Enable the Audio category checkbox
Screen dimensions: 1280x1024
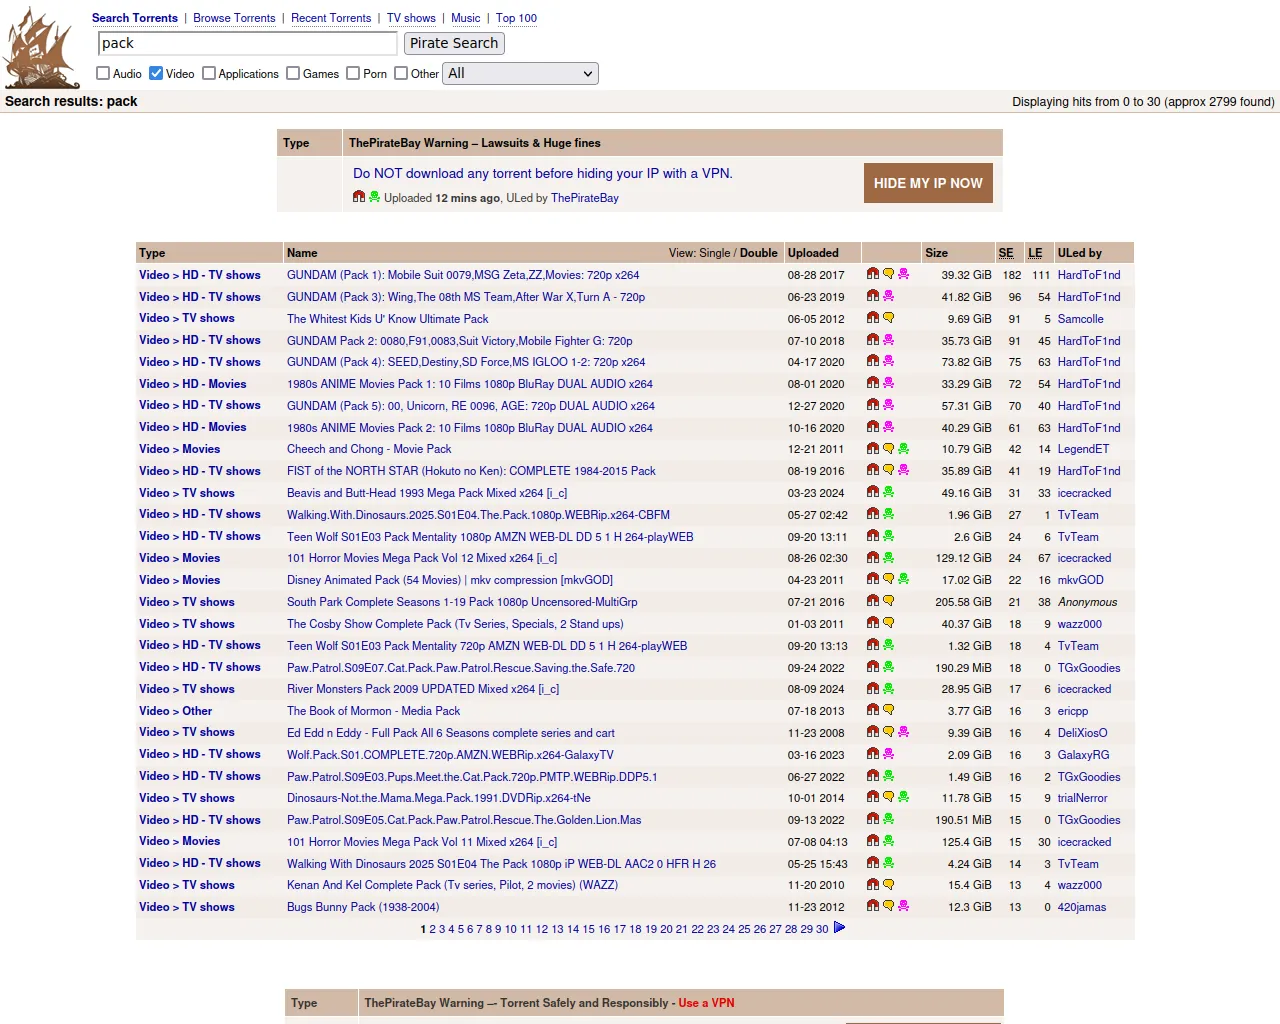coord(103,73)
